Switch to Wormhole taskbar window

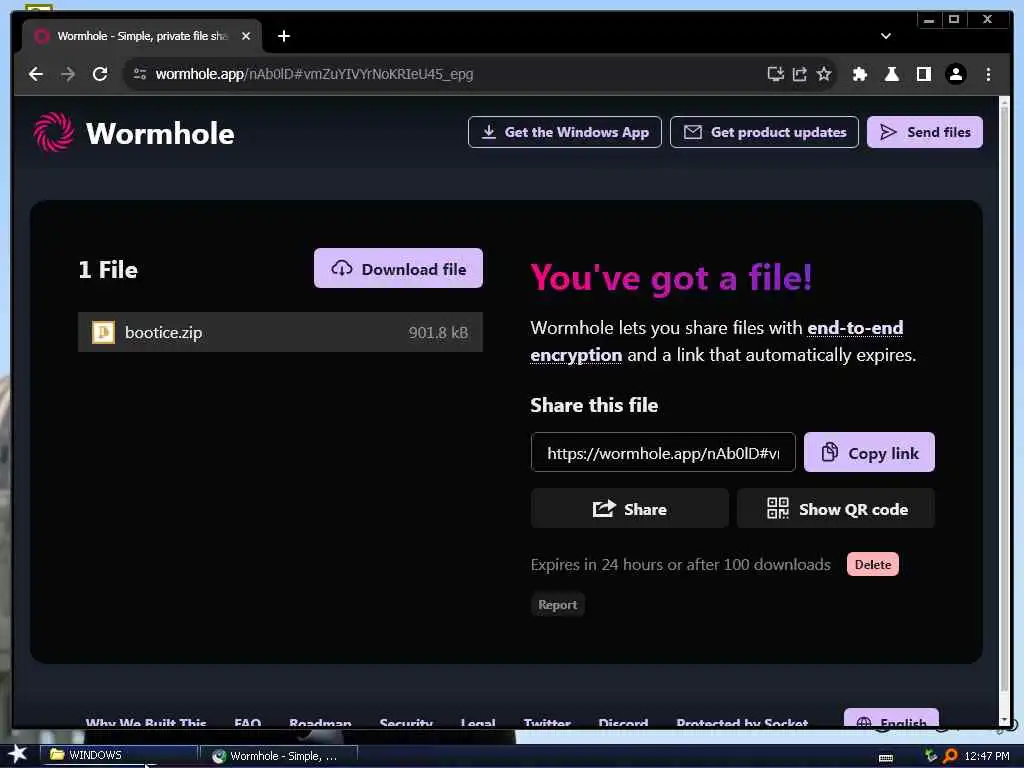281,756
